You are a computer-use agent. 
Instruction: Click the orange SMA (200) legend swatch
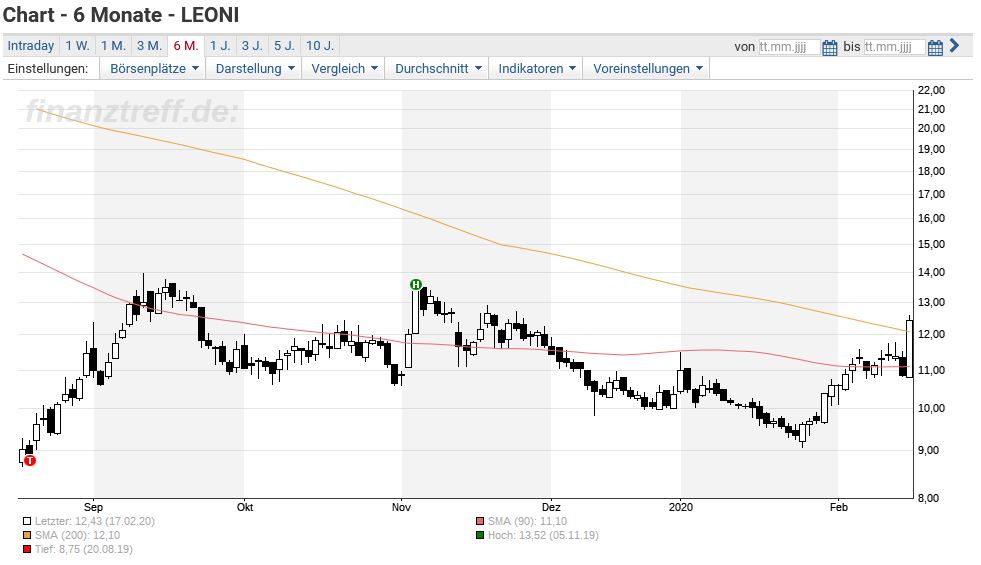[x=27, y=535]
